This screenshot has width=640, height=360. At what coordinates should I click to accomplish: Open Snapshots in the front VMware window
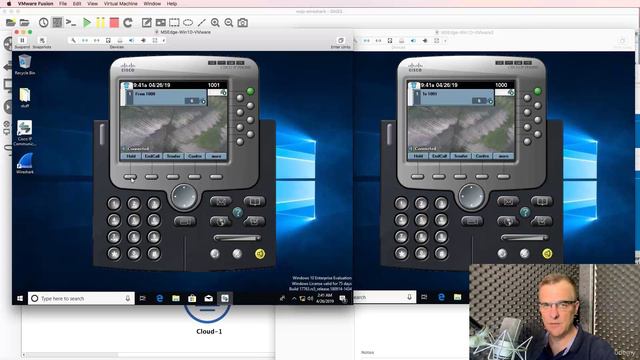pos(42,42)
